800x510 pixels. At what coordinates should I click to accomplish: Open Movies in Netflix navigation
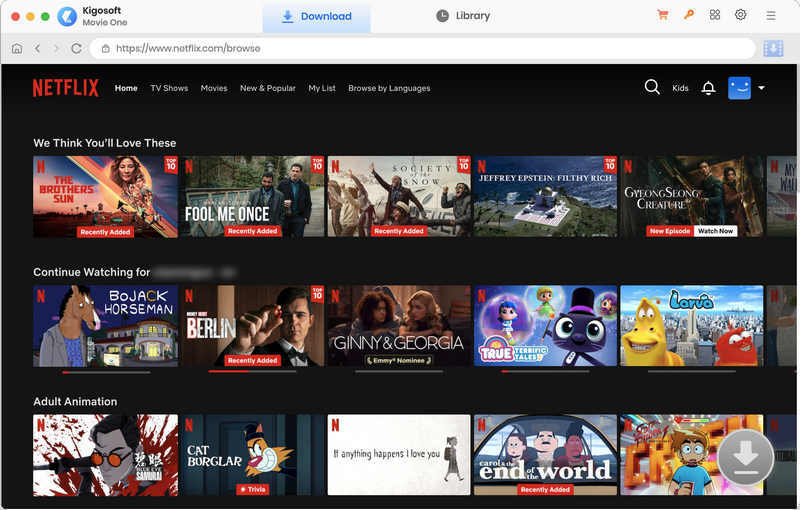pyautogui.click(x=214, y=88)
